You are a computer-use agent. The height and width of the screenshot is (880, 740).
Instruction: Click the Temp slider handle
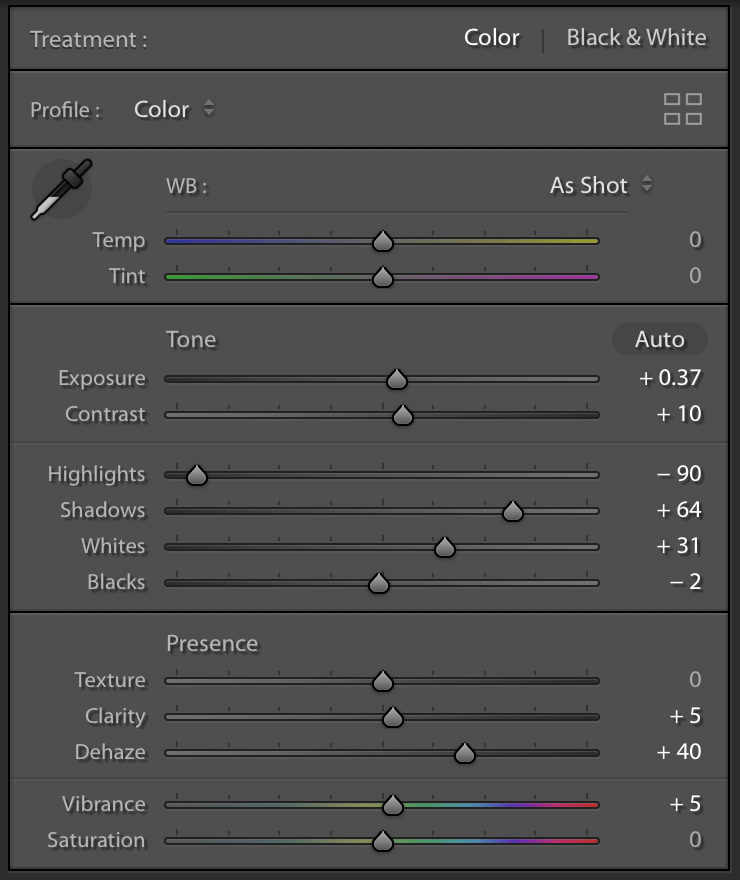tap(383, 241)
